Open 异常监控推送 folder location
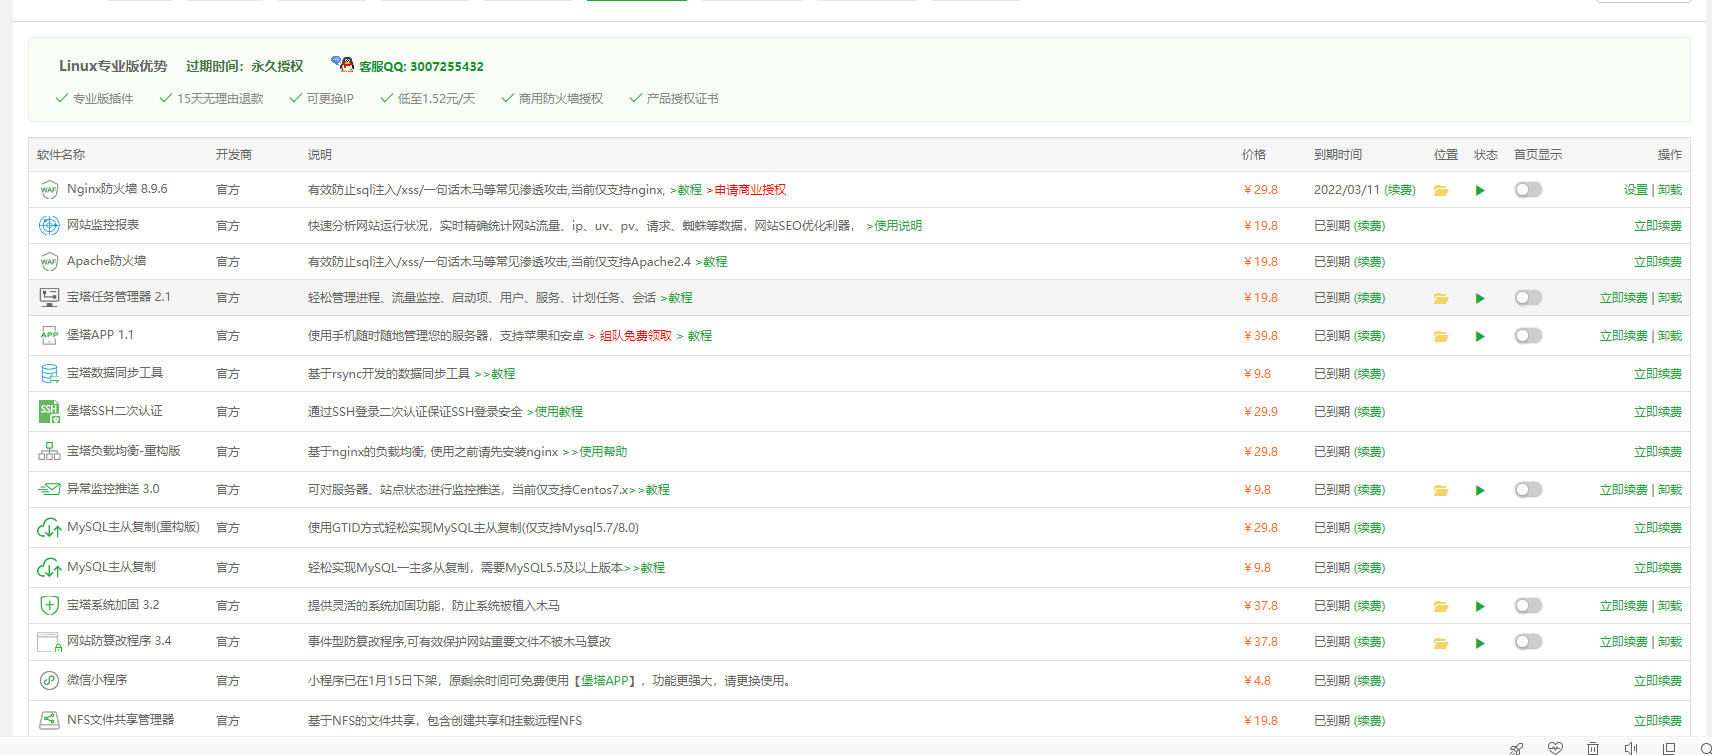The width and height of the screenshot is (1712, 755). (1441, 490)
